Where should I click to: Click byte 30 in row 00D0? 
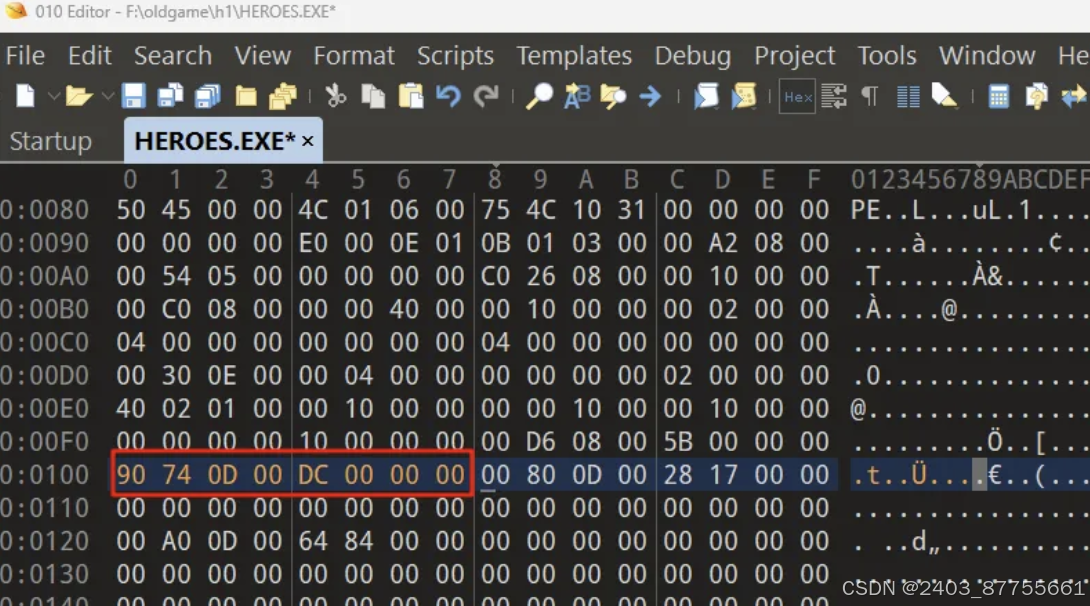(177, 376)
